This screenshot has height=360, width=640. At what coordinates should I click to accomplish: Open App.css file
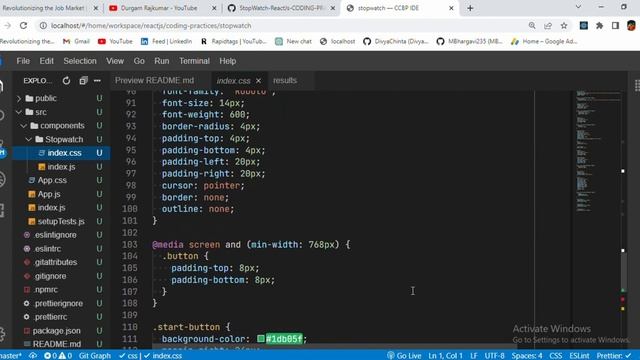coord(52,180)
